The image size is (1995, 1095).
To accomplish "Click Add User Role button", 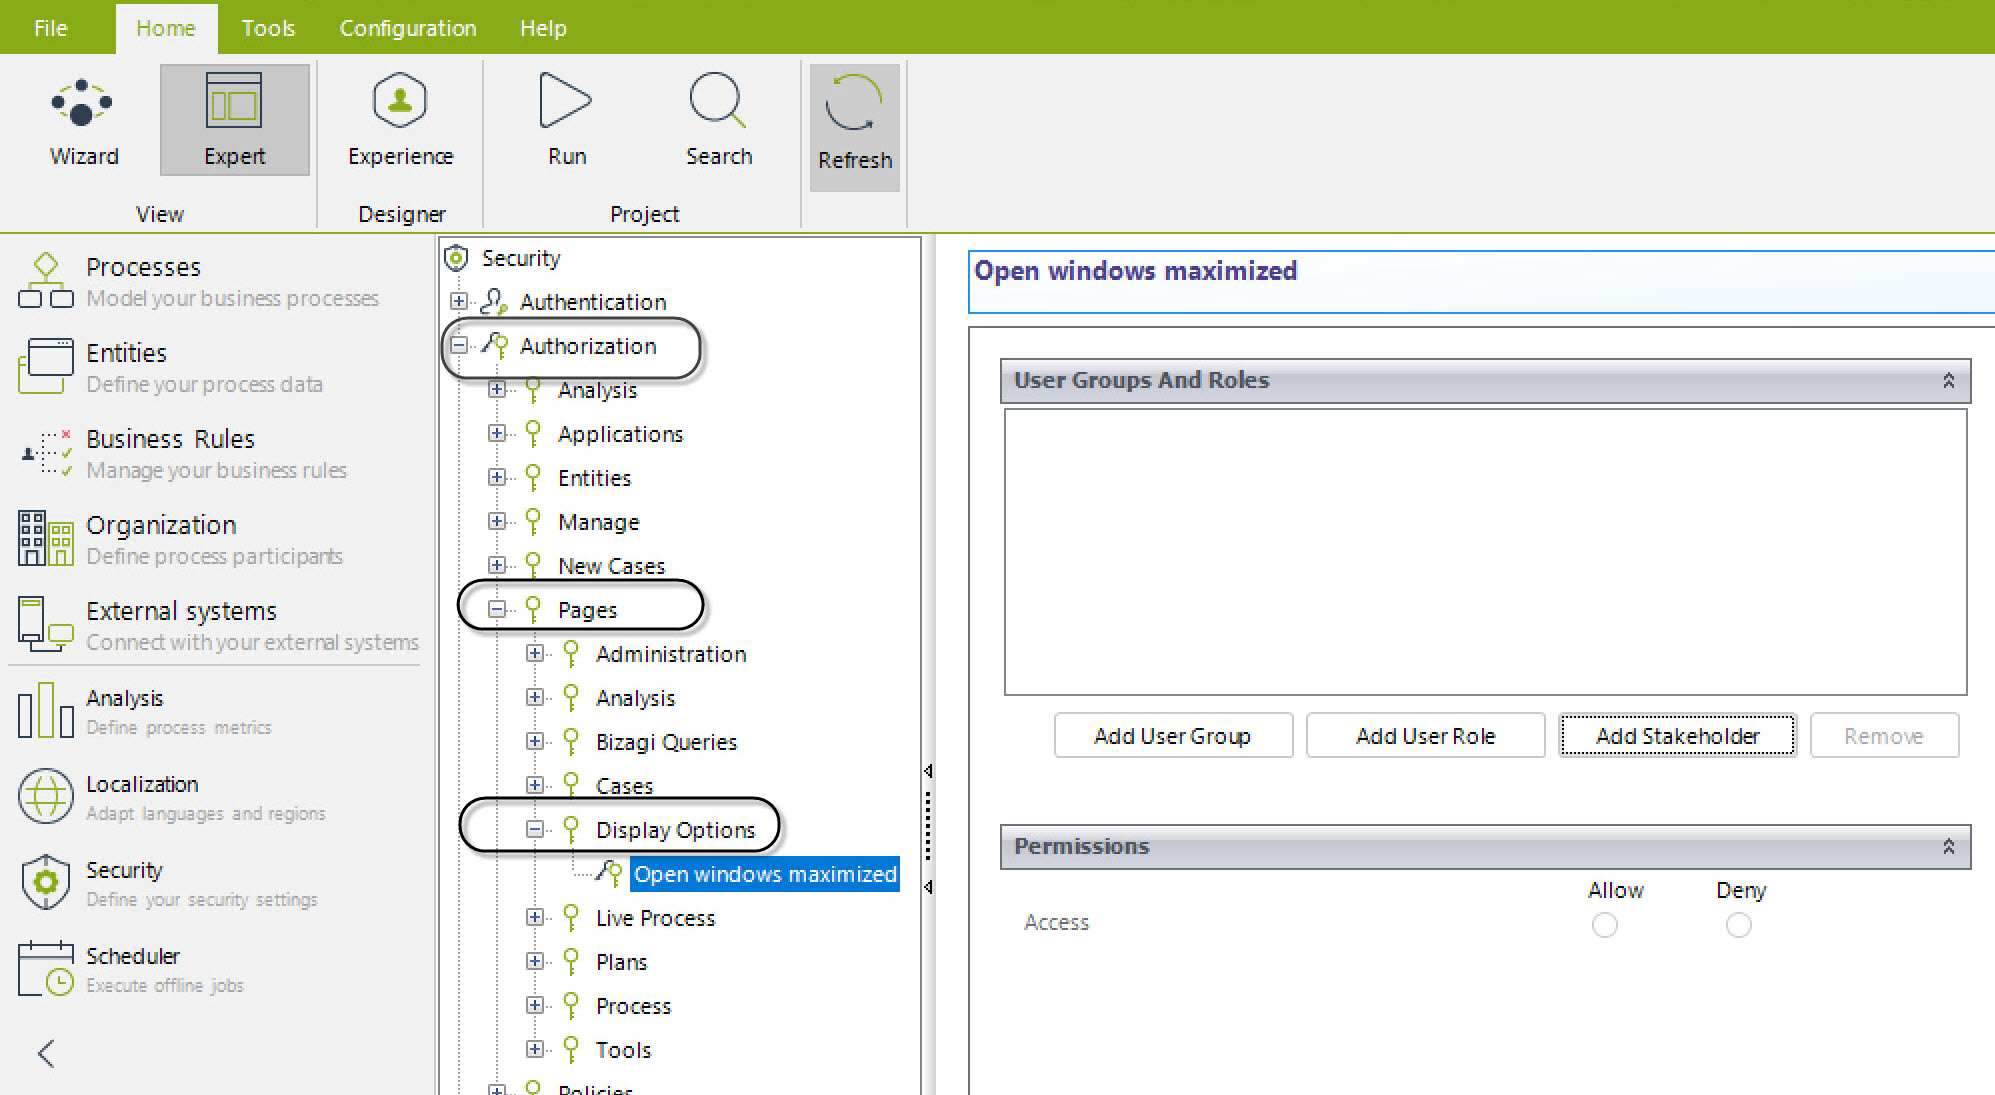I will [1425, 736].
